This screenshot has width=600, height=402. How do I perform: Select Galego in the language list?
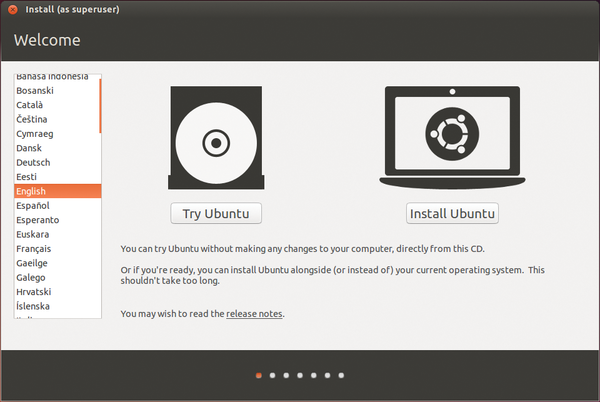pos(57,277)
